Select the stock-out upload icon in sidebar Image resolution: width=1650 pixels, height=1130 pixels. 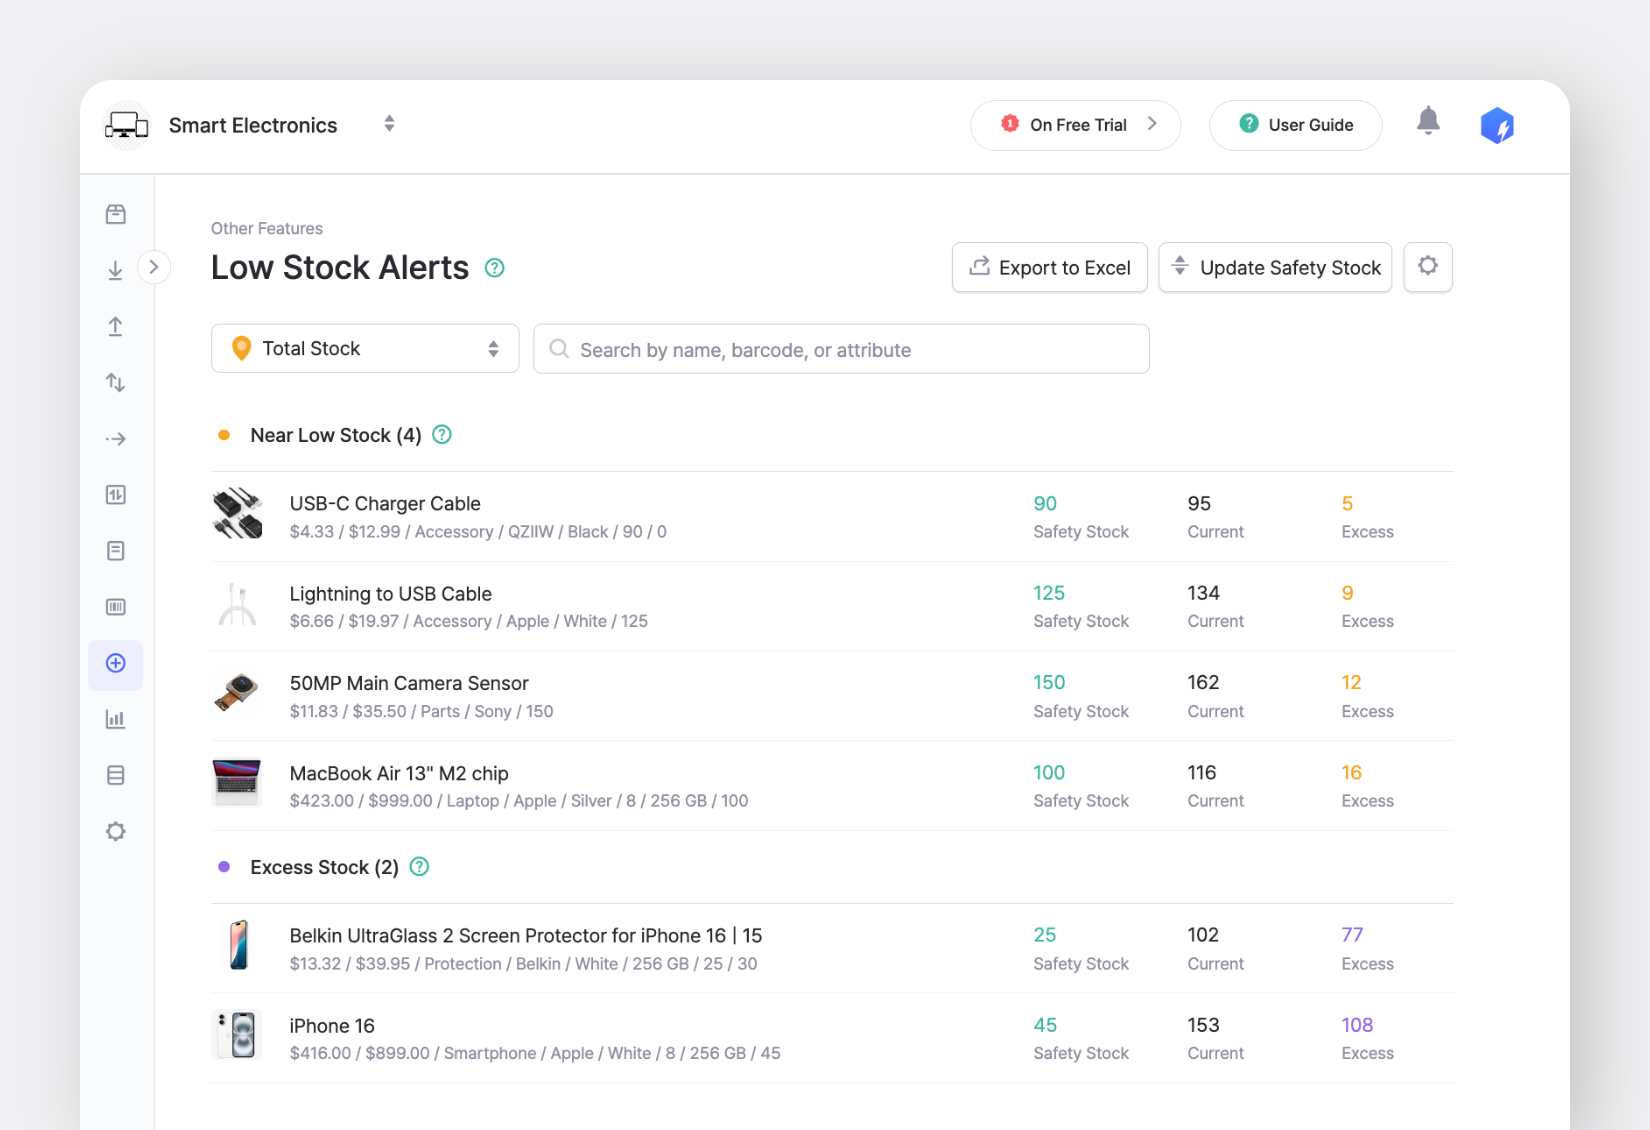[116, 326]
